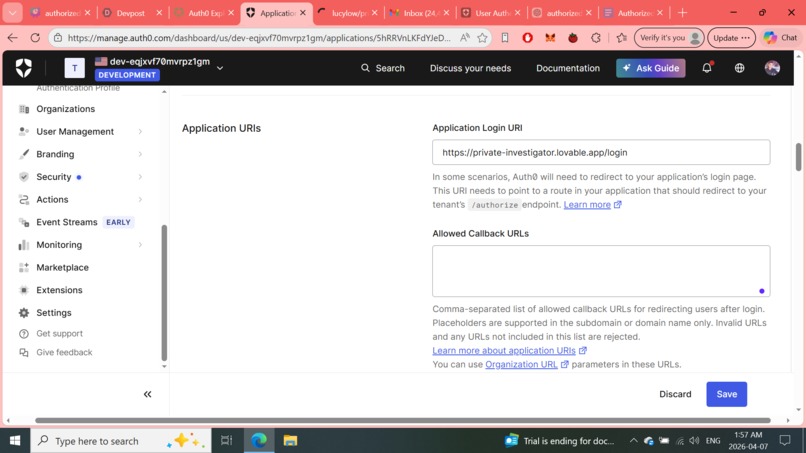Click Discuss your needs link
The height and width of the screenshot is (453, 806).
(x=470, y=68)
